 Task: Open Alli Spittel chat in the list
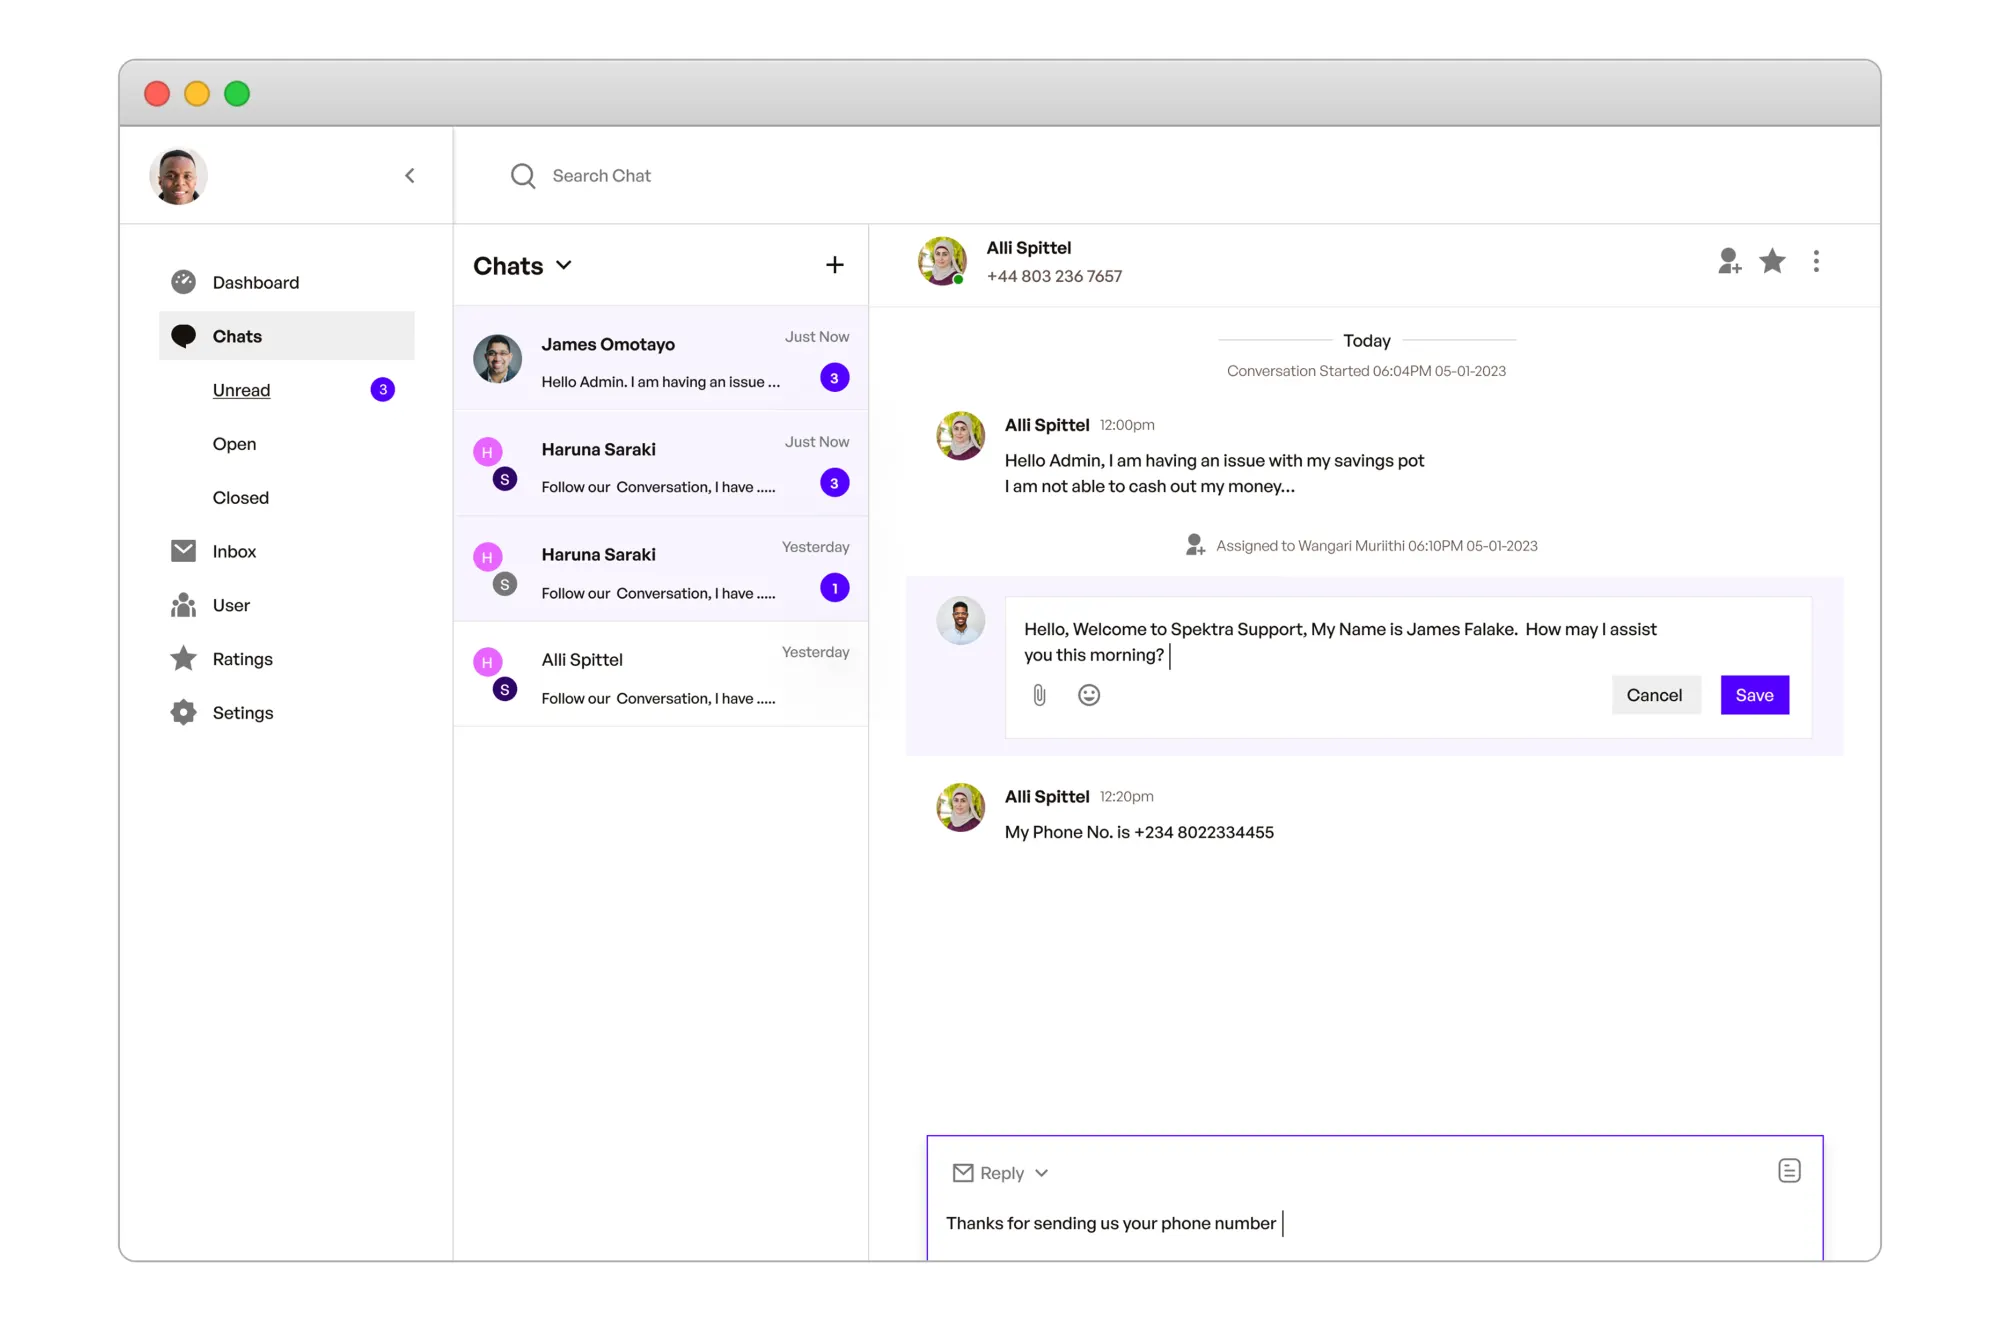coord(661,673)
